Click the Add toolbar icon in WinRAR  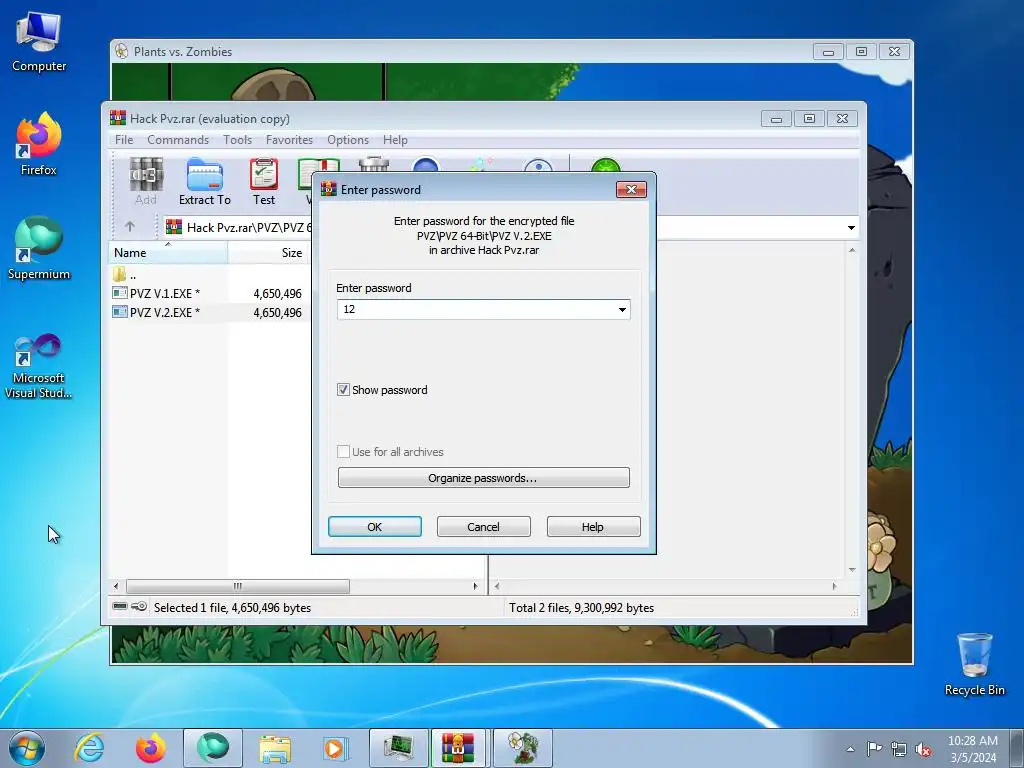[146, 180]
